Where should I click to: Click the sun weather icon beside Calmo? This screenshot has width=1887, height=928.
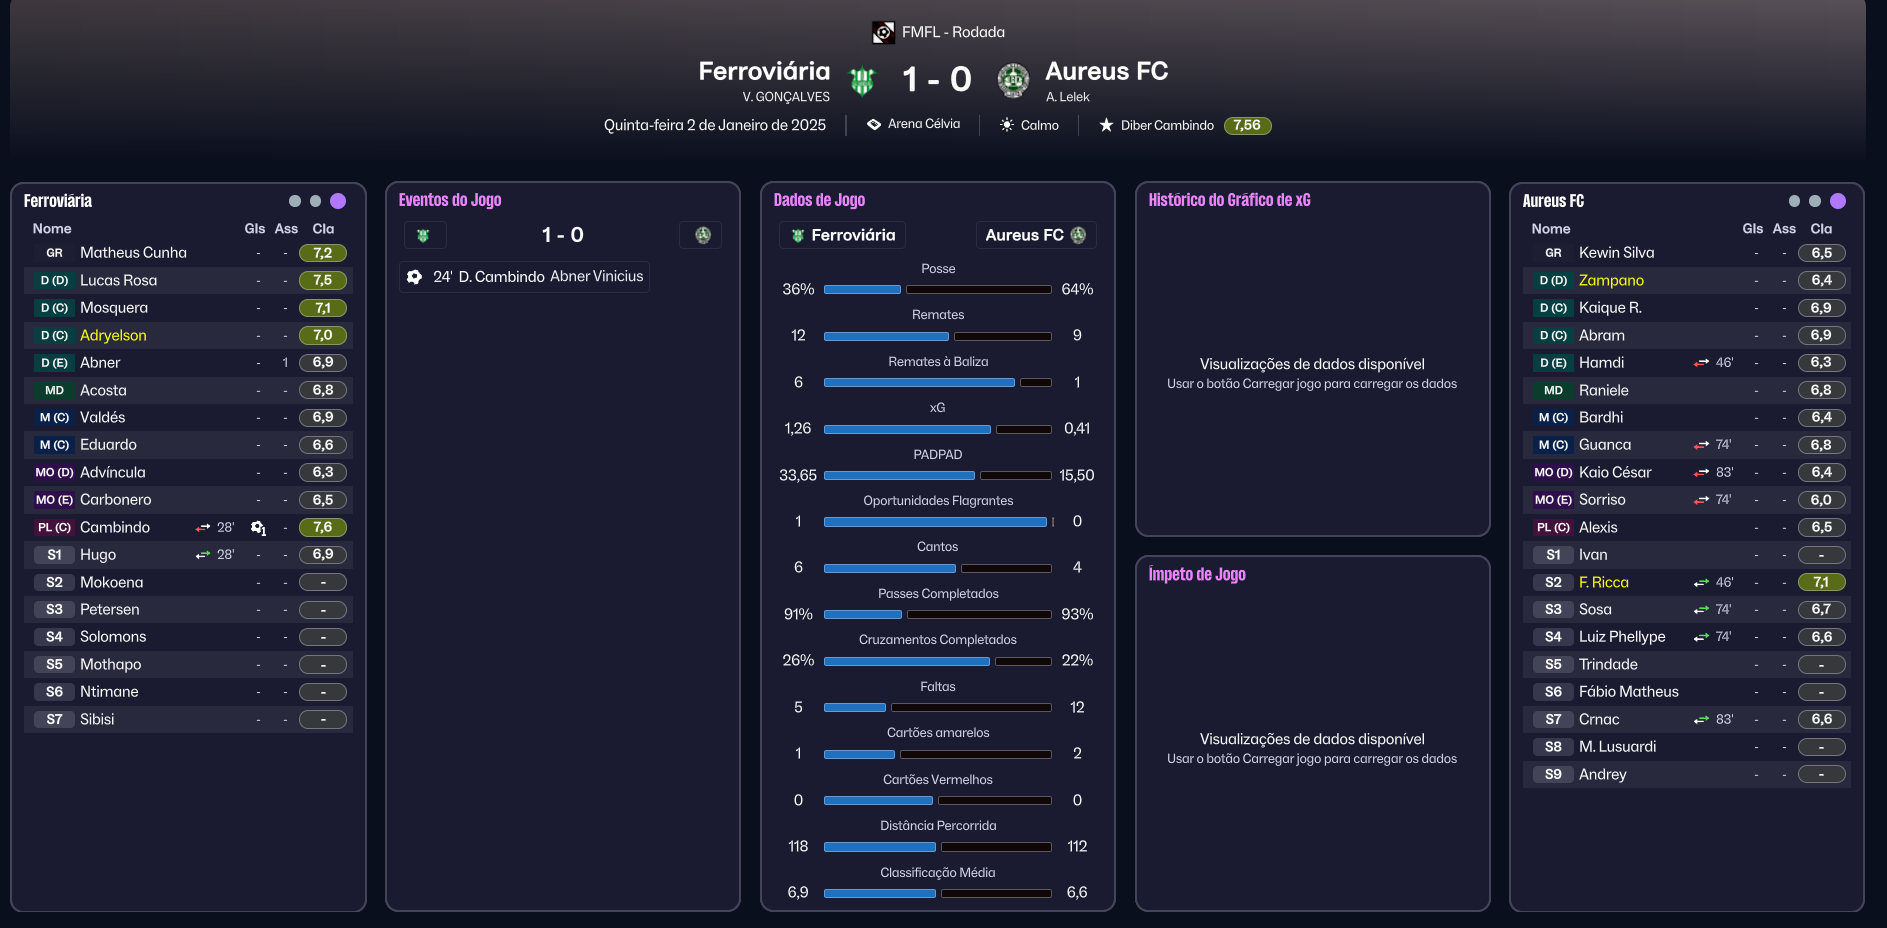coord(1007,125)
